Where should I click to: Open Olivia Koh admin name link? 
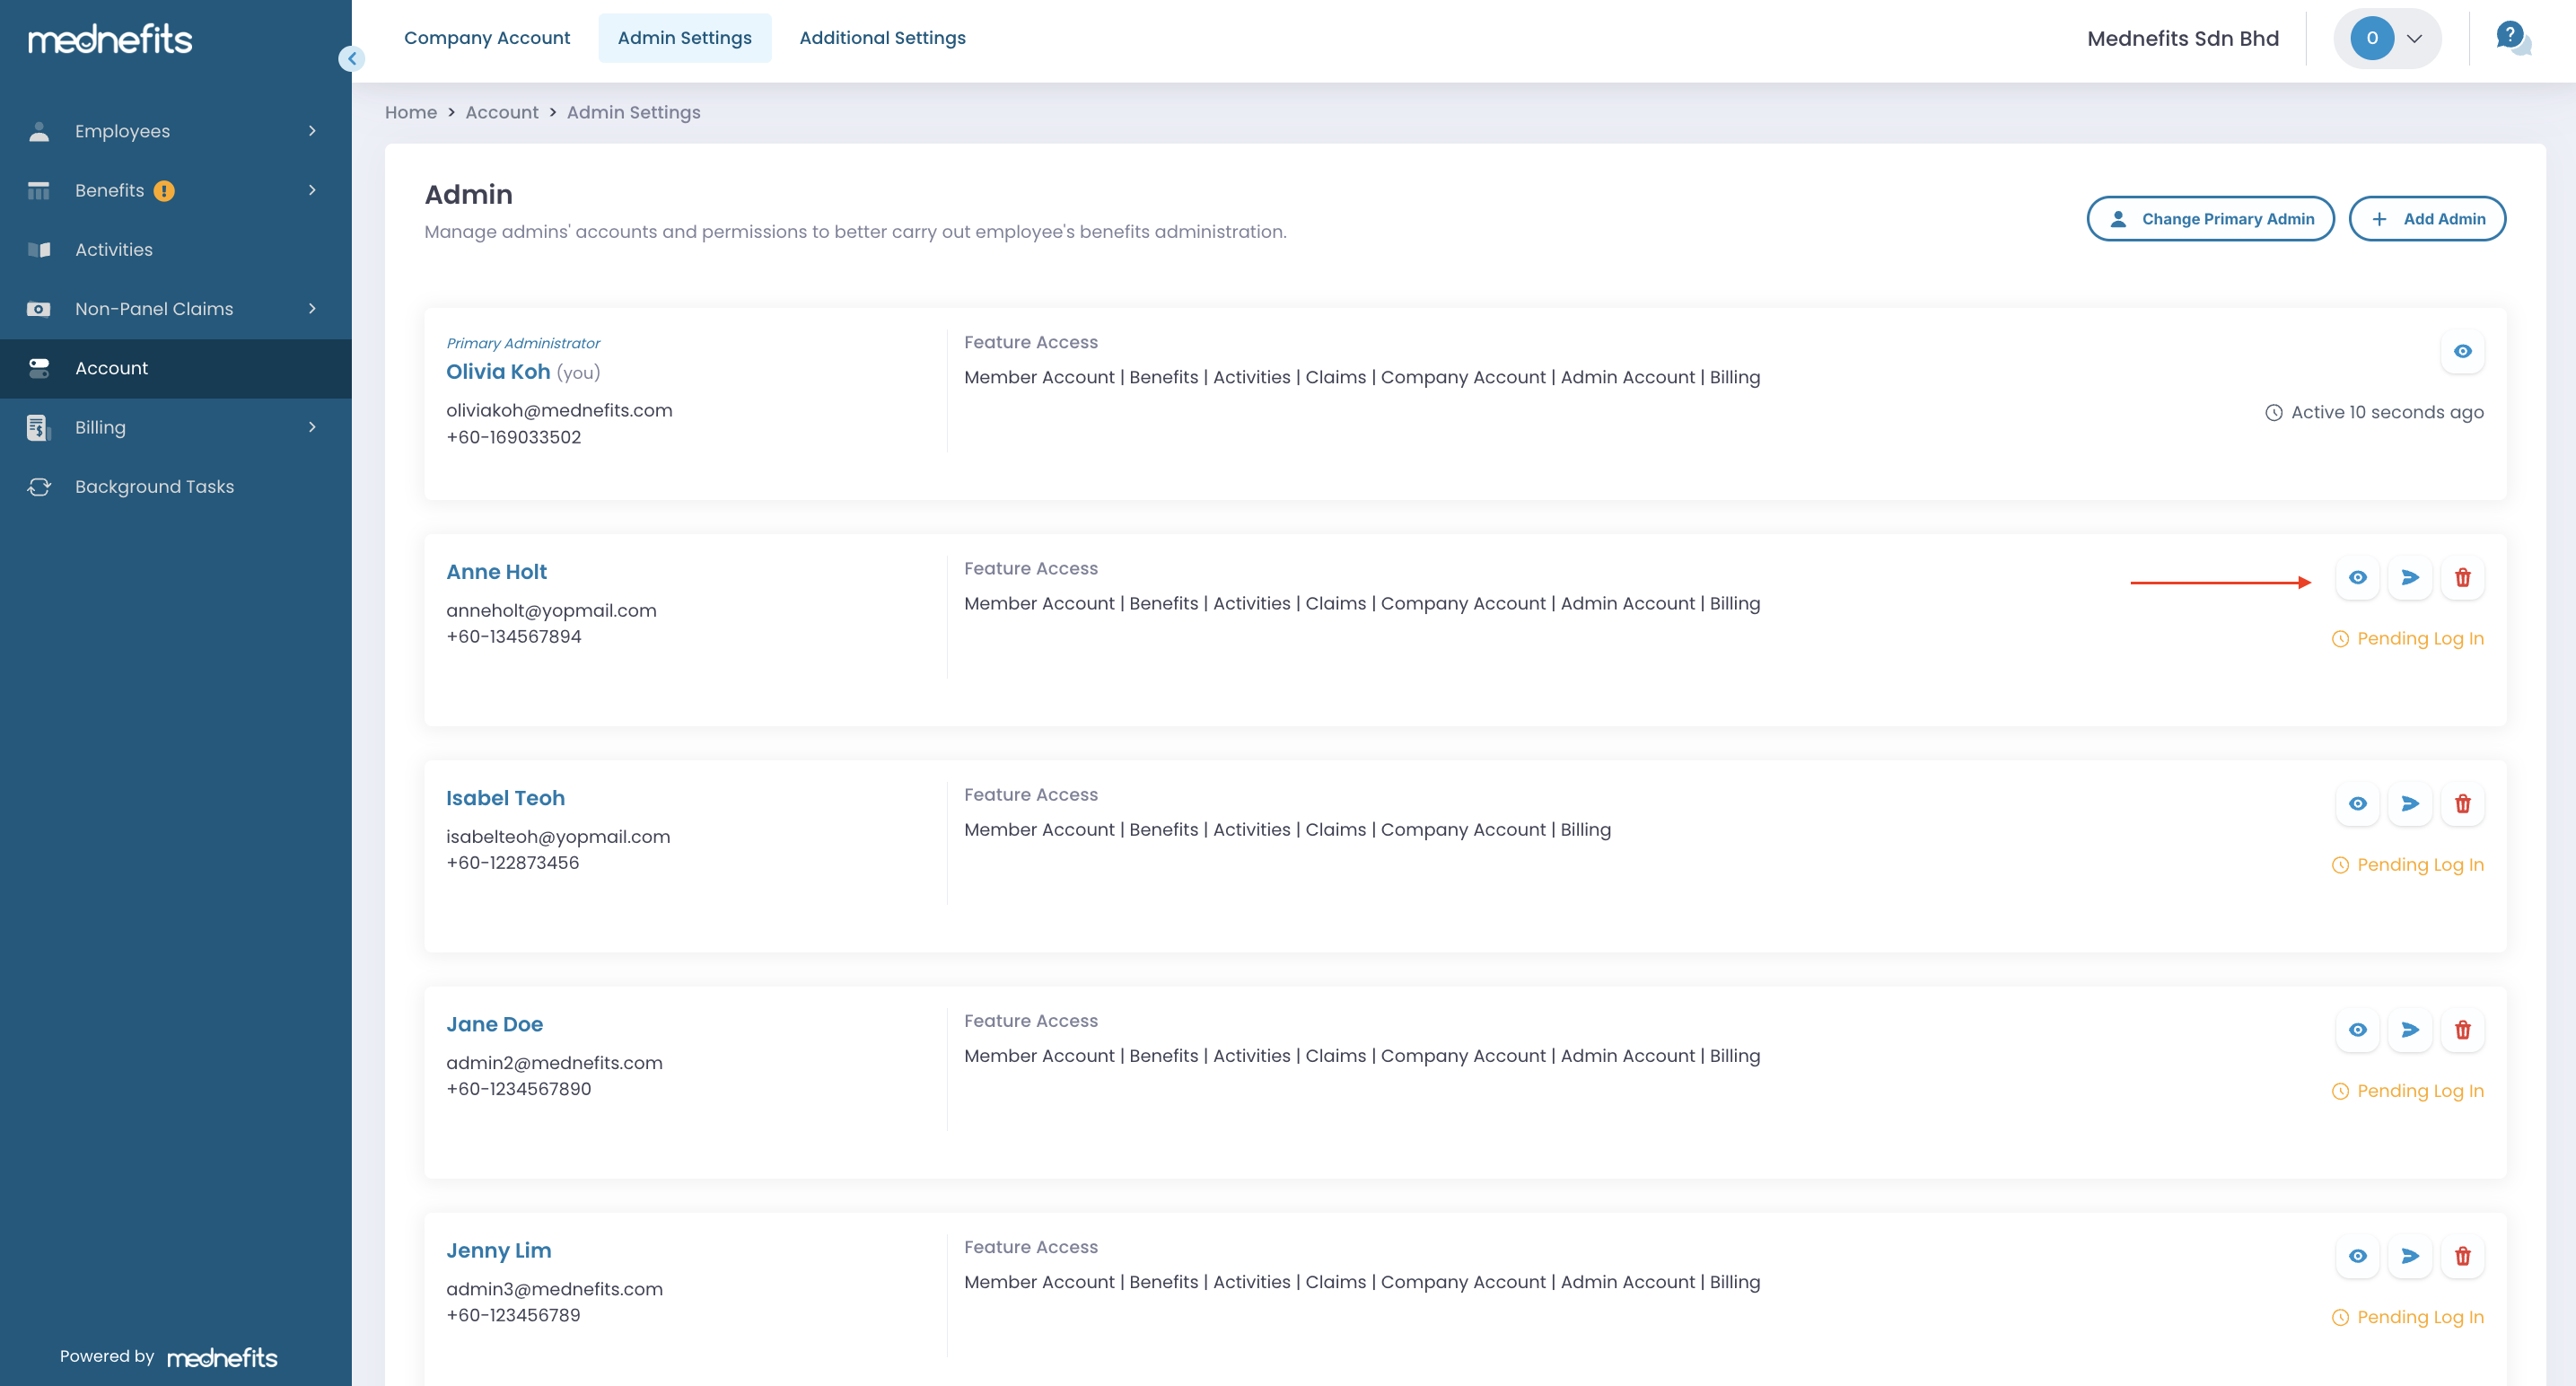498,372
